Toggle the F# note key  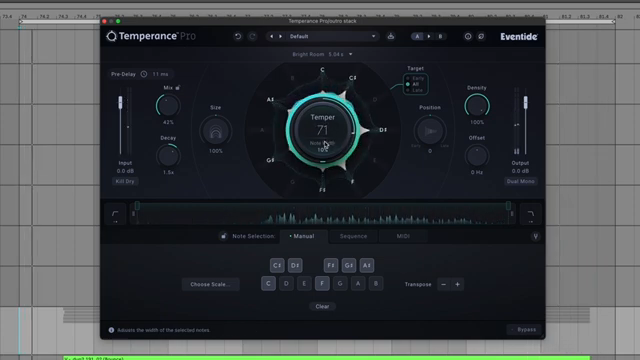point(331,265)
